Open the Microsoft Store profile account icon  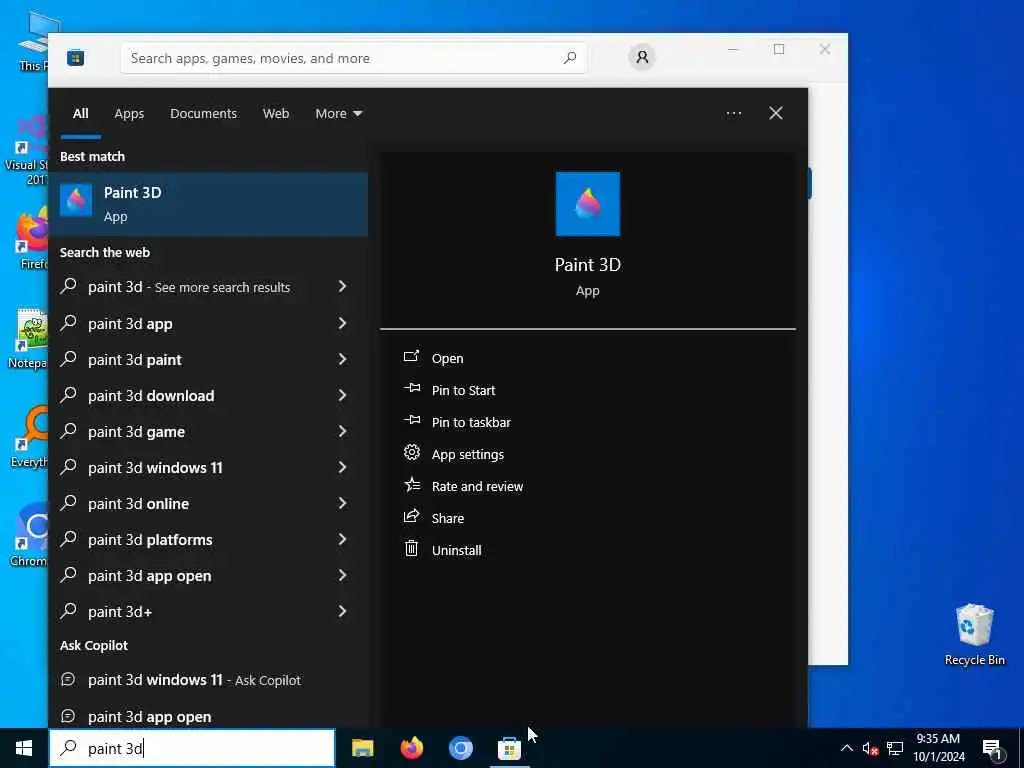click(x=642, y=57)
